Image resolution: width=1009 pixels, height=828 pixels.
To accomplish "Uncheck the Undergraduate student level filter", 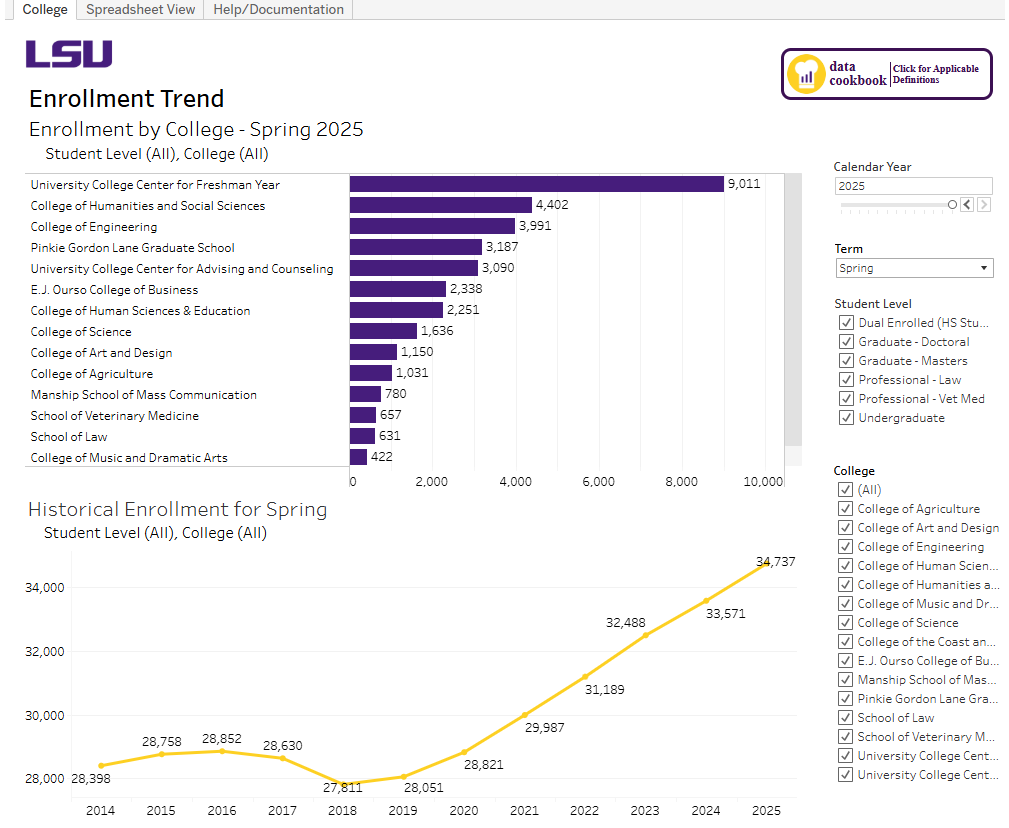I will tap(846, 417).
